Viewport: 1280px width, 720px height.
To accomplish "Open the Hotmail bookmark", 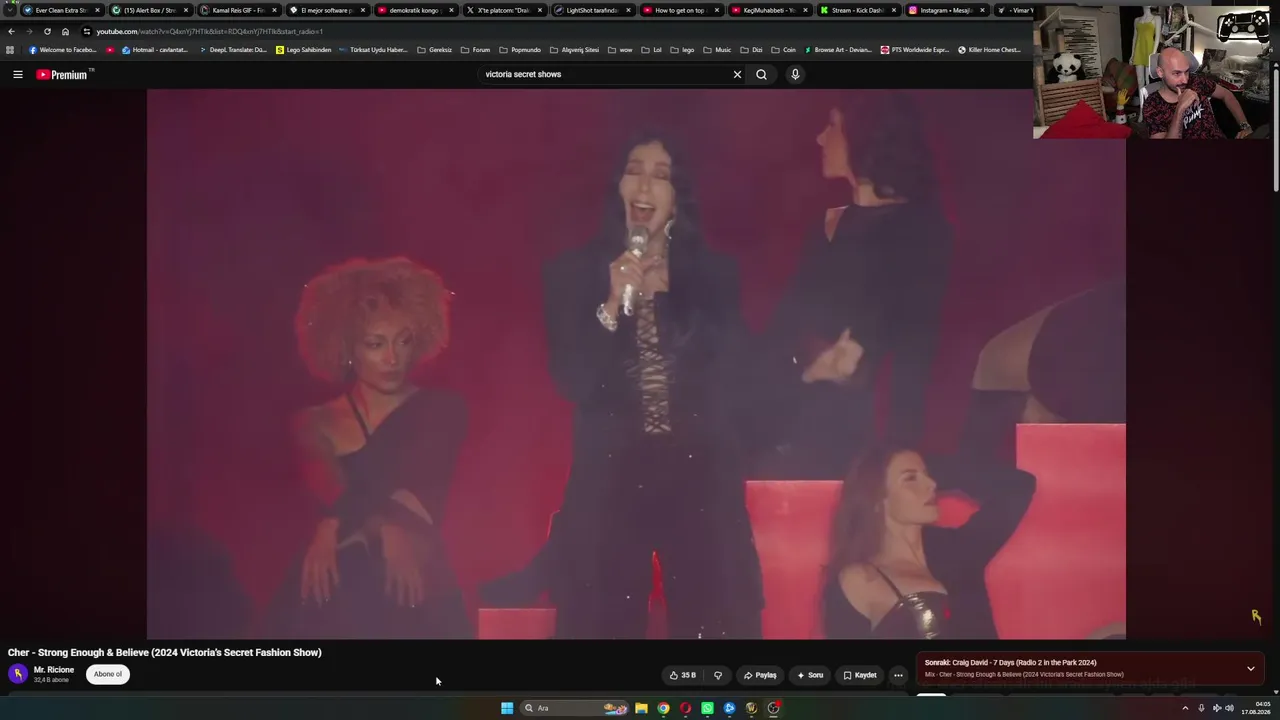I will (155, 50).
